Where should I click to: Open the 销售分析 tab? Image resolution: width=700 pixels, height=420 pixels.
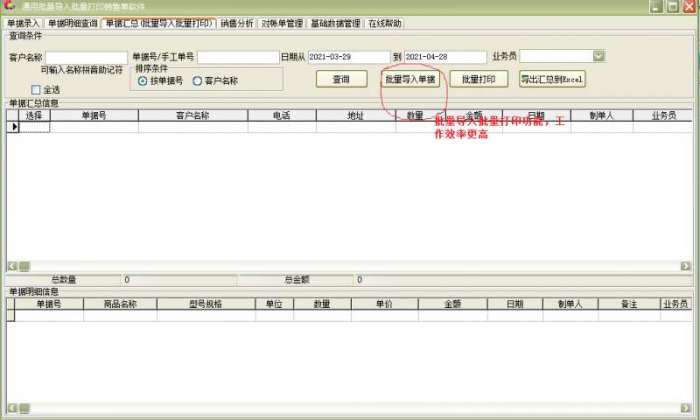coord(237,23)
